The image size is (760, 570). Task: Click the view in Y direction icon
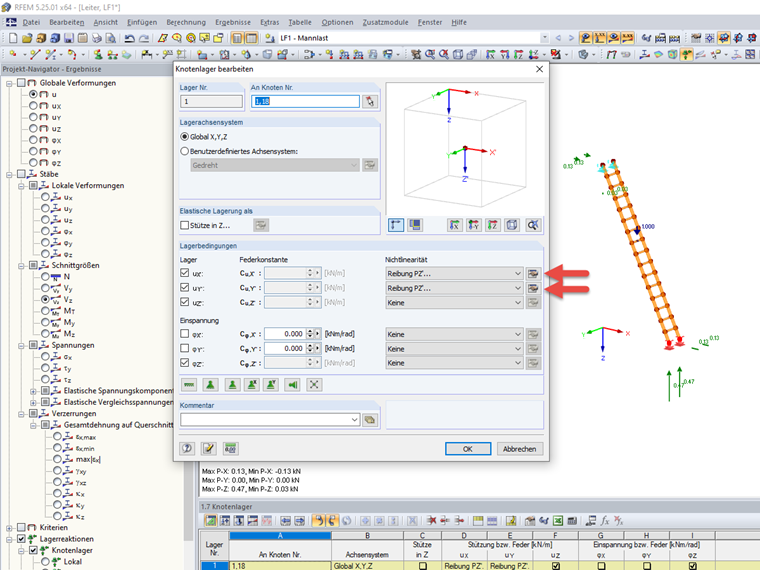tap(474, 225)
